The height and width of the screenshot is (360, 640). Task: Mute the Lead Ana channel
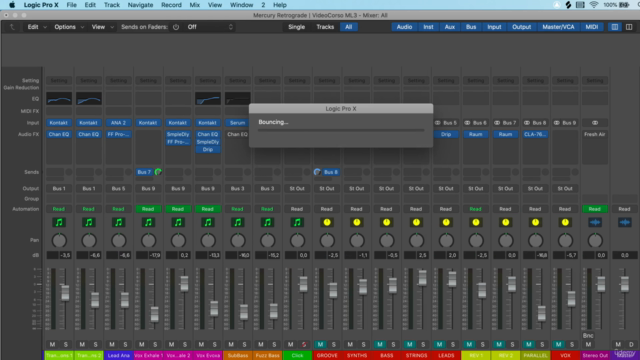[x=112, y=344]
